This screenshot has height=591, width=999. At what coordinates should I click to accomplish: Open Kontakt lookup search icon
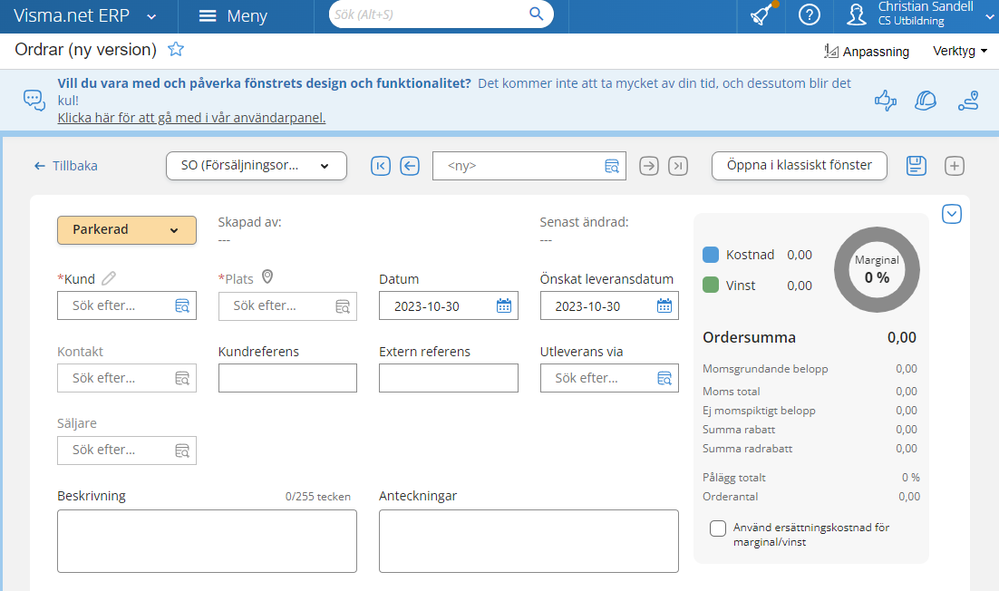[x=182, y=378]
